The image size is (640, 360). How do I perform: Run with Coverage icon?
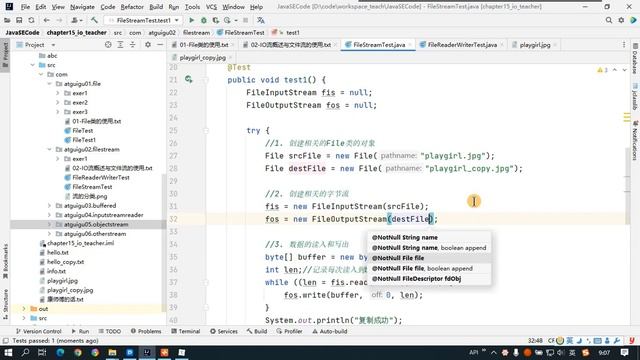click(215, 20)
